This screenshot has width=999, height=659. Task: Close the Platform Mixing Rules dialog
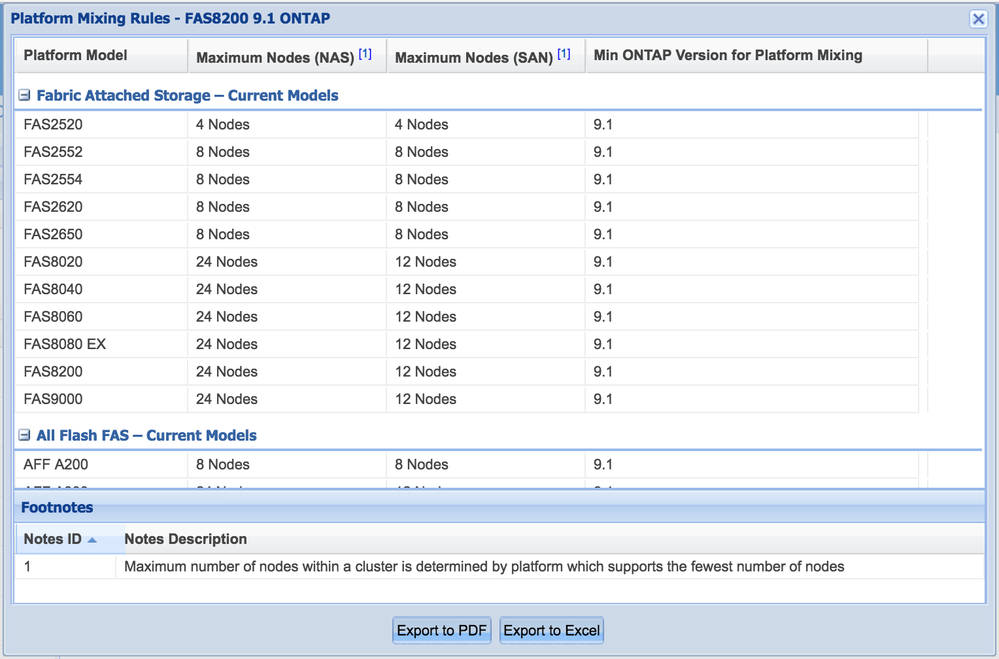pyautogui.click(x=978, y=19)
